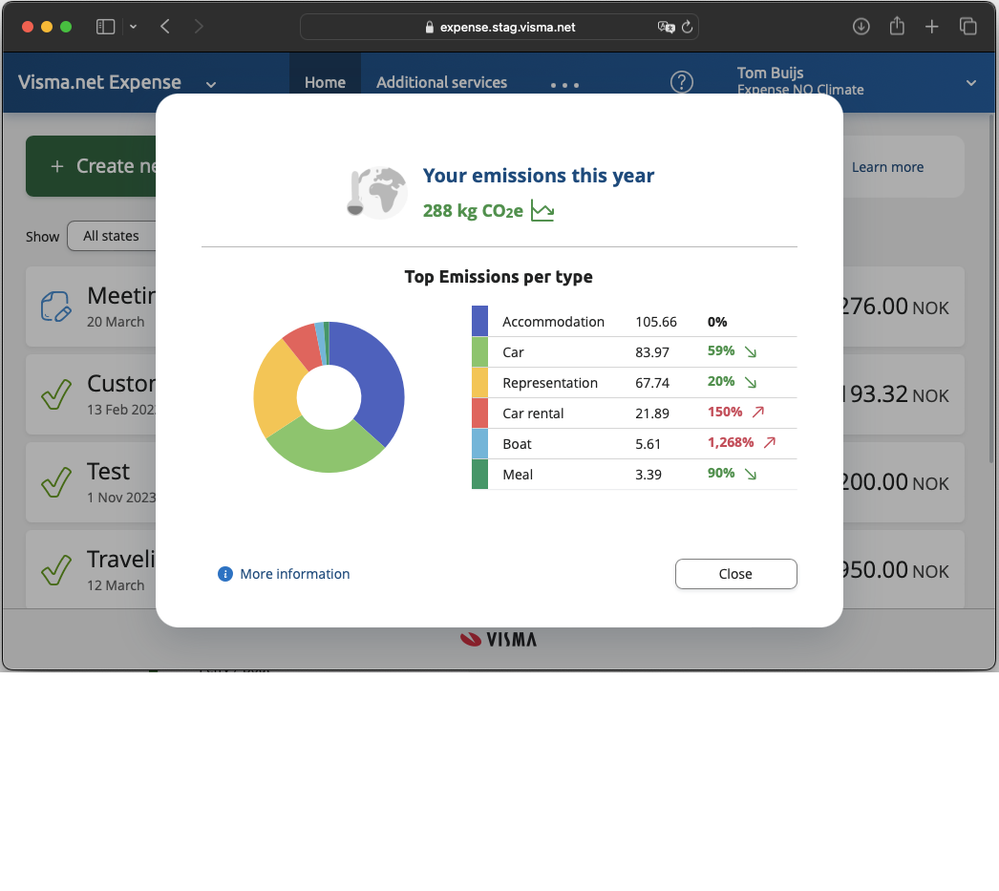Open Safari downloads icon
The width and height of the screenshot is (999, 891).
(x=861, y=27)
